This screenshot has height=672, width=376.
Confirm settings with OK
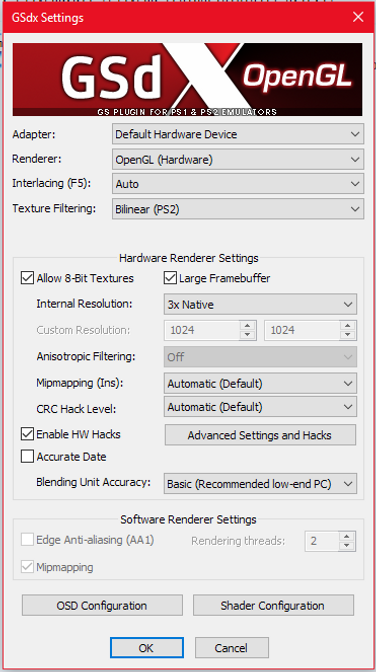[x=147, y=648]
